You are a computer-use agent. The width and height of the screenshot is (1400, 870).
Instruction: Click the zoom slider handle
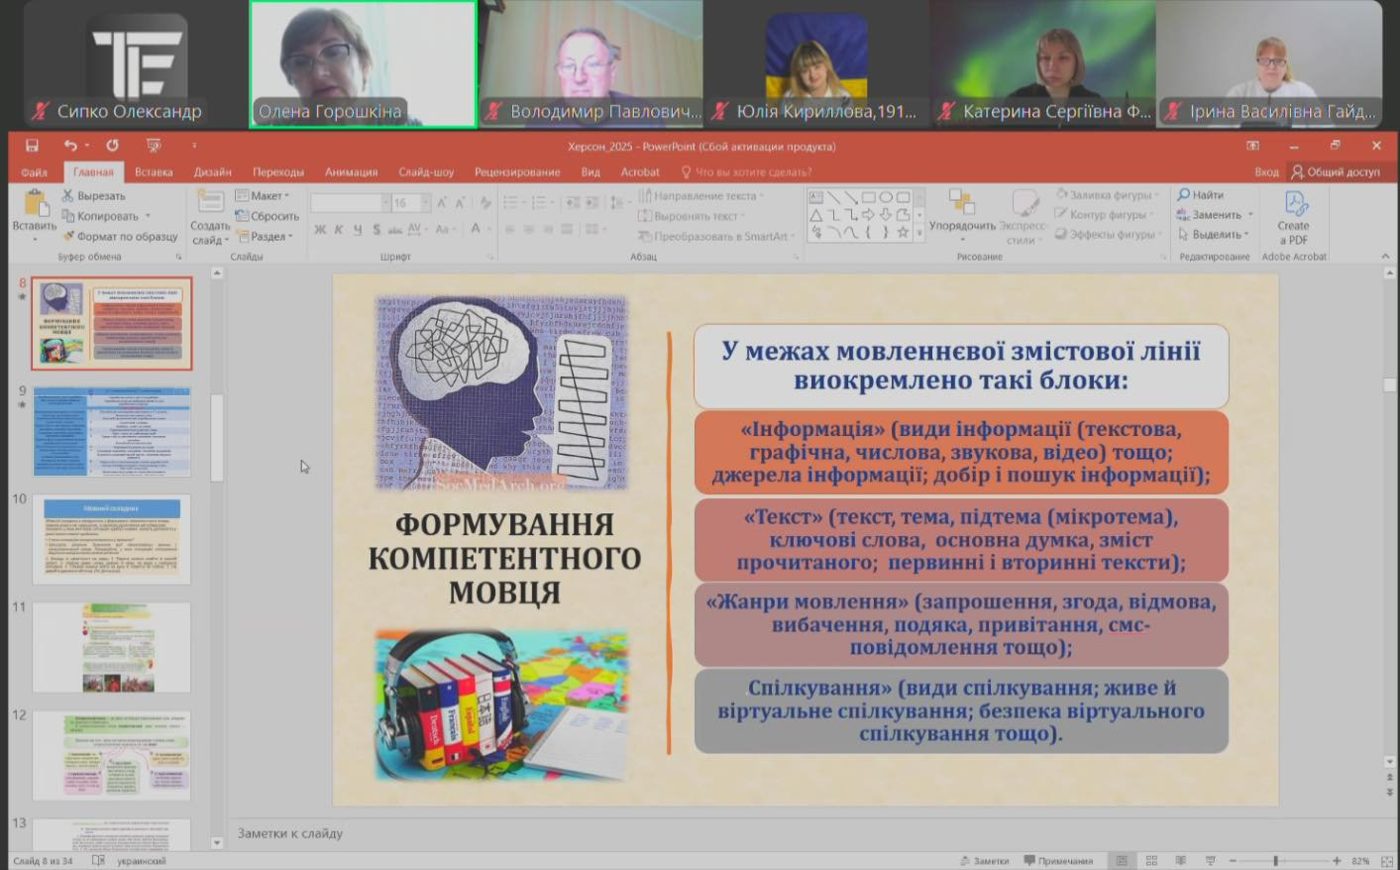click(x=1276, y=860)
